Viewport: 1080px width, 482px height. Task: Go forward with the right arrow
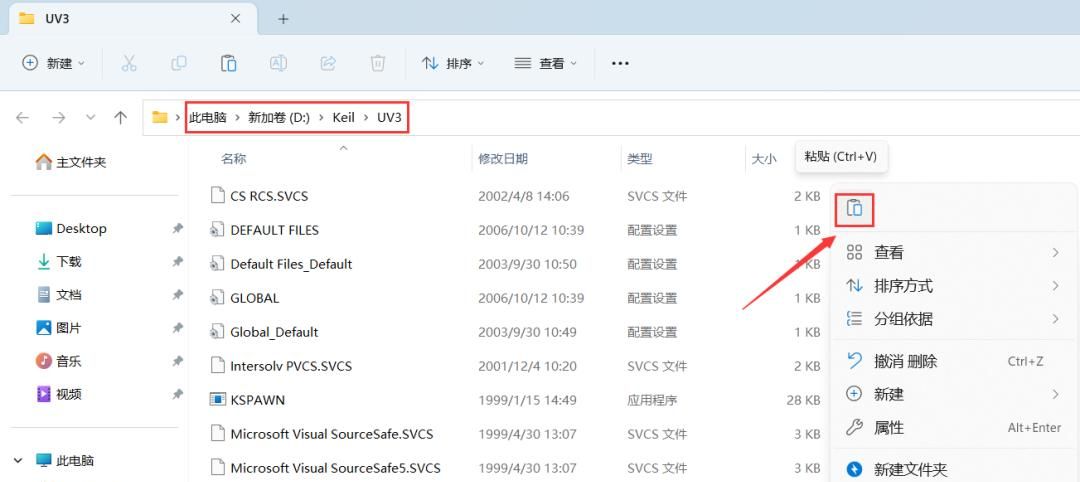[x=59, y=118]
